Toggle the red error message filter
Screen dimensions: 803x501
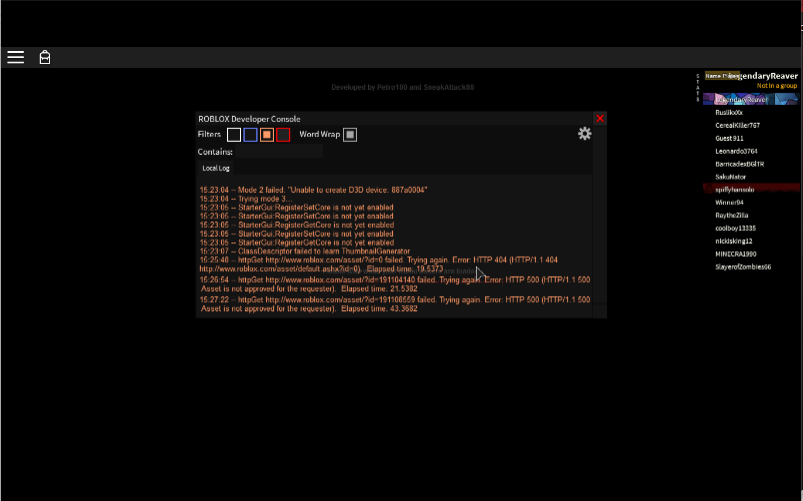point(283,135)
